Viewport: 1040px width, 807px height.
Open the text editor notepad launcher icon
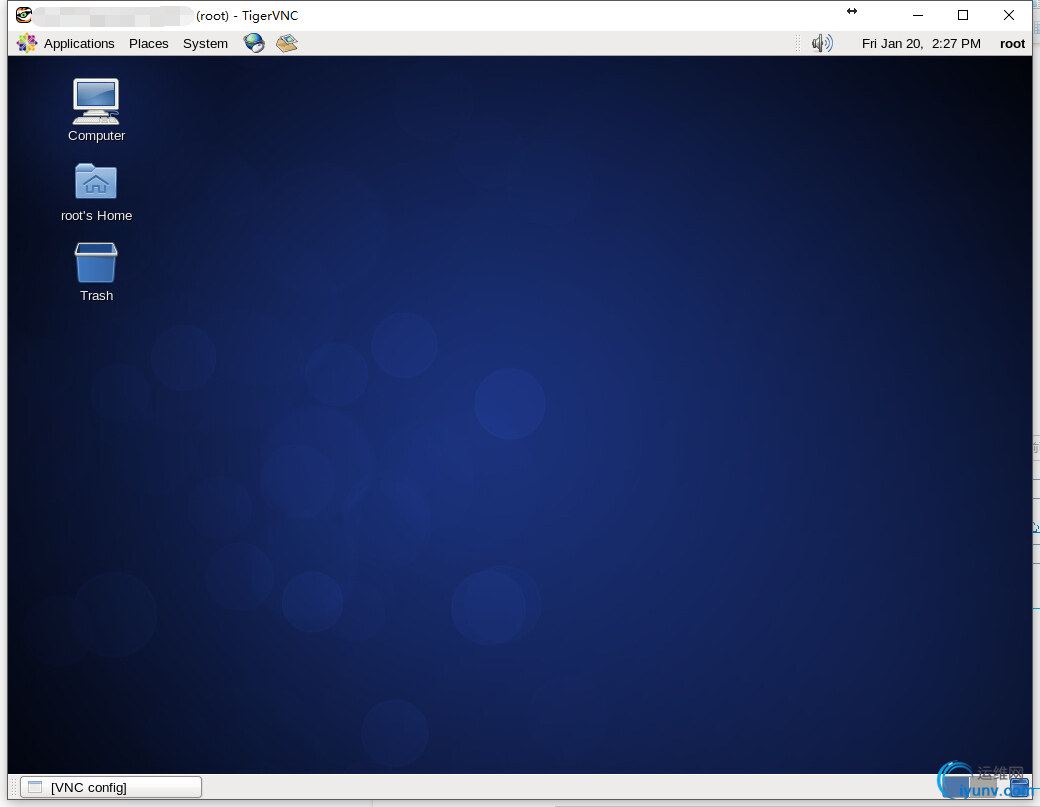[287, 43]
